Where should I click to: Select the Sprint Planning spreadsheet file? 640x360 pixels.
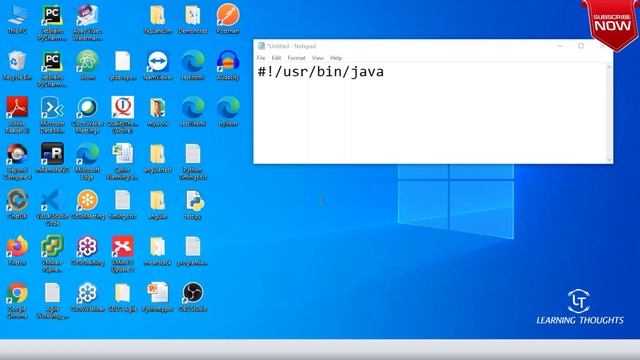coord(122,162)
